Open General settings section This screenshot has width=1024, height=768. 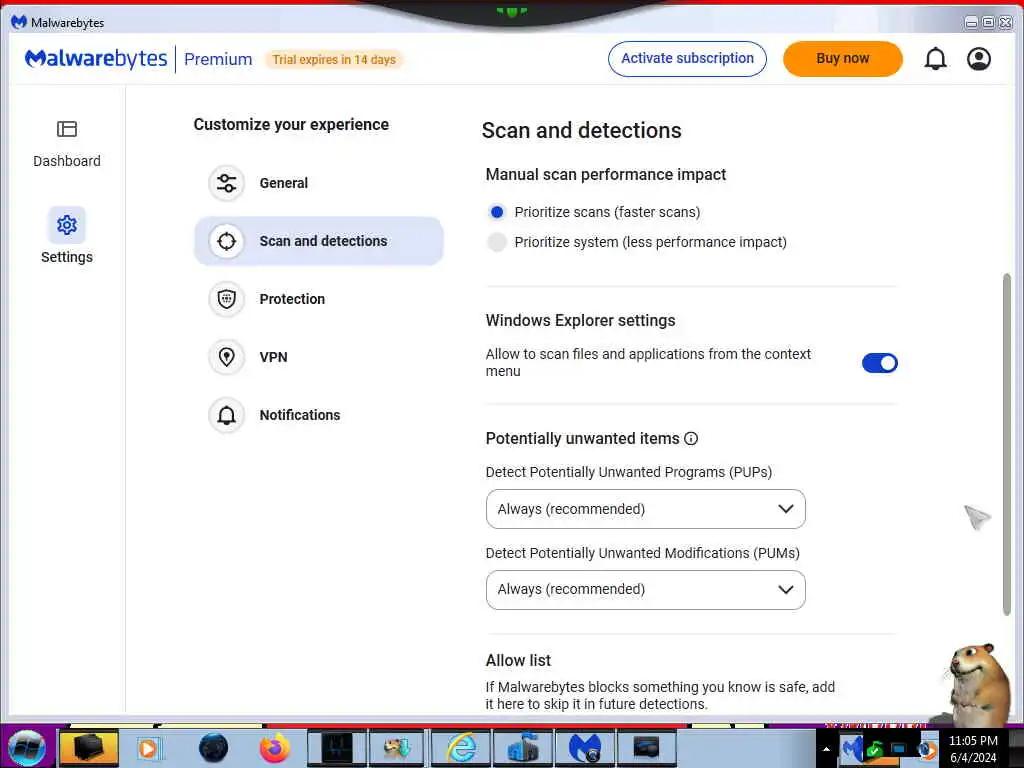319,183
